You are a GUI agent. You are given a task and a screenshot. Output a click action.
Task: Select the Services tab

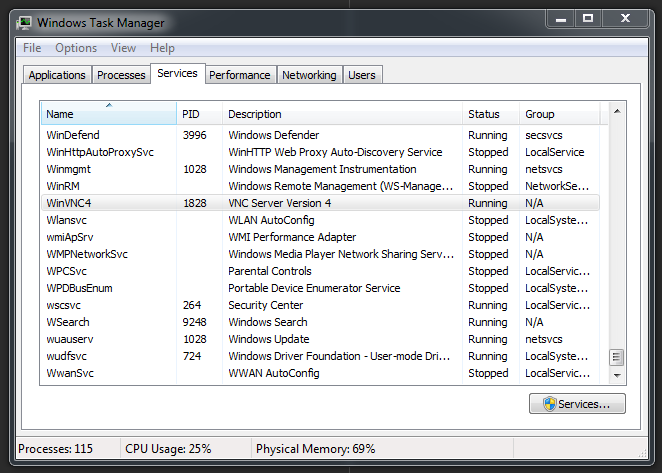[178, 73]
